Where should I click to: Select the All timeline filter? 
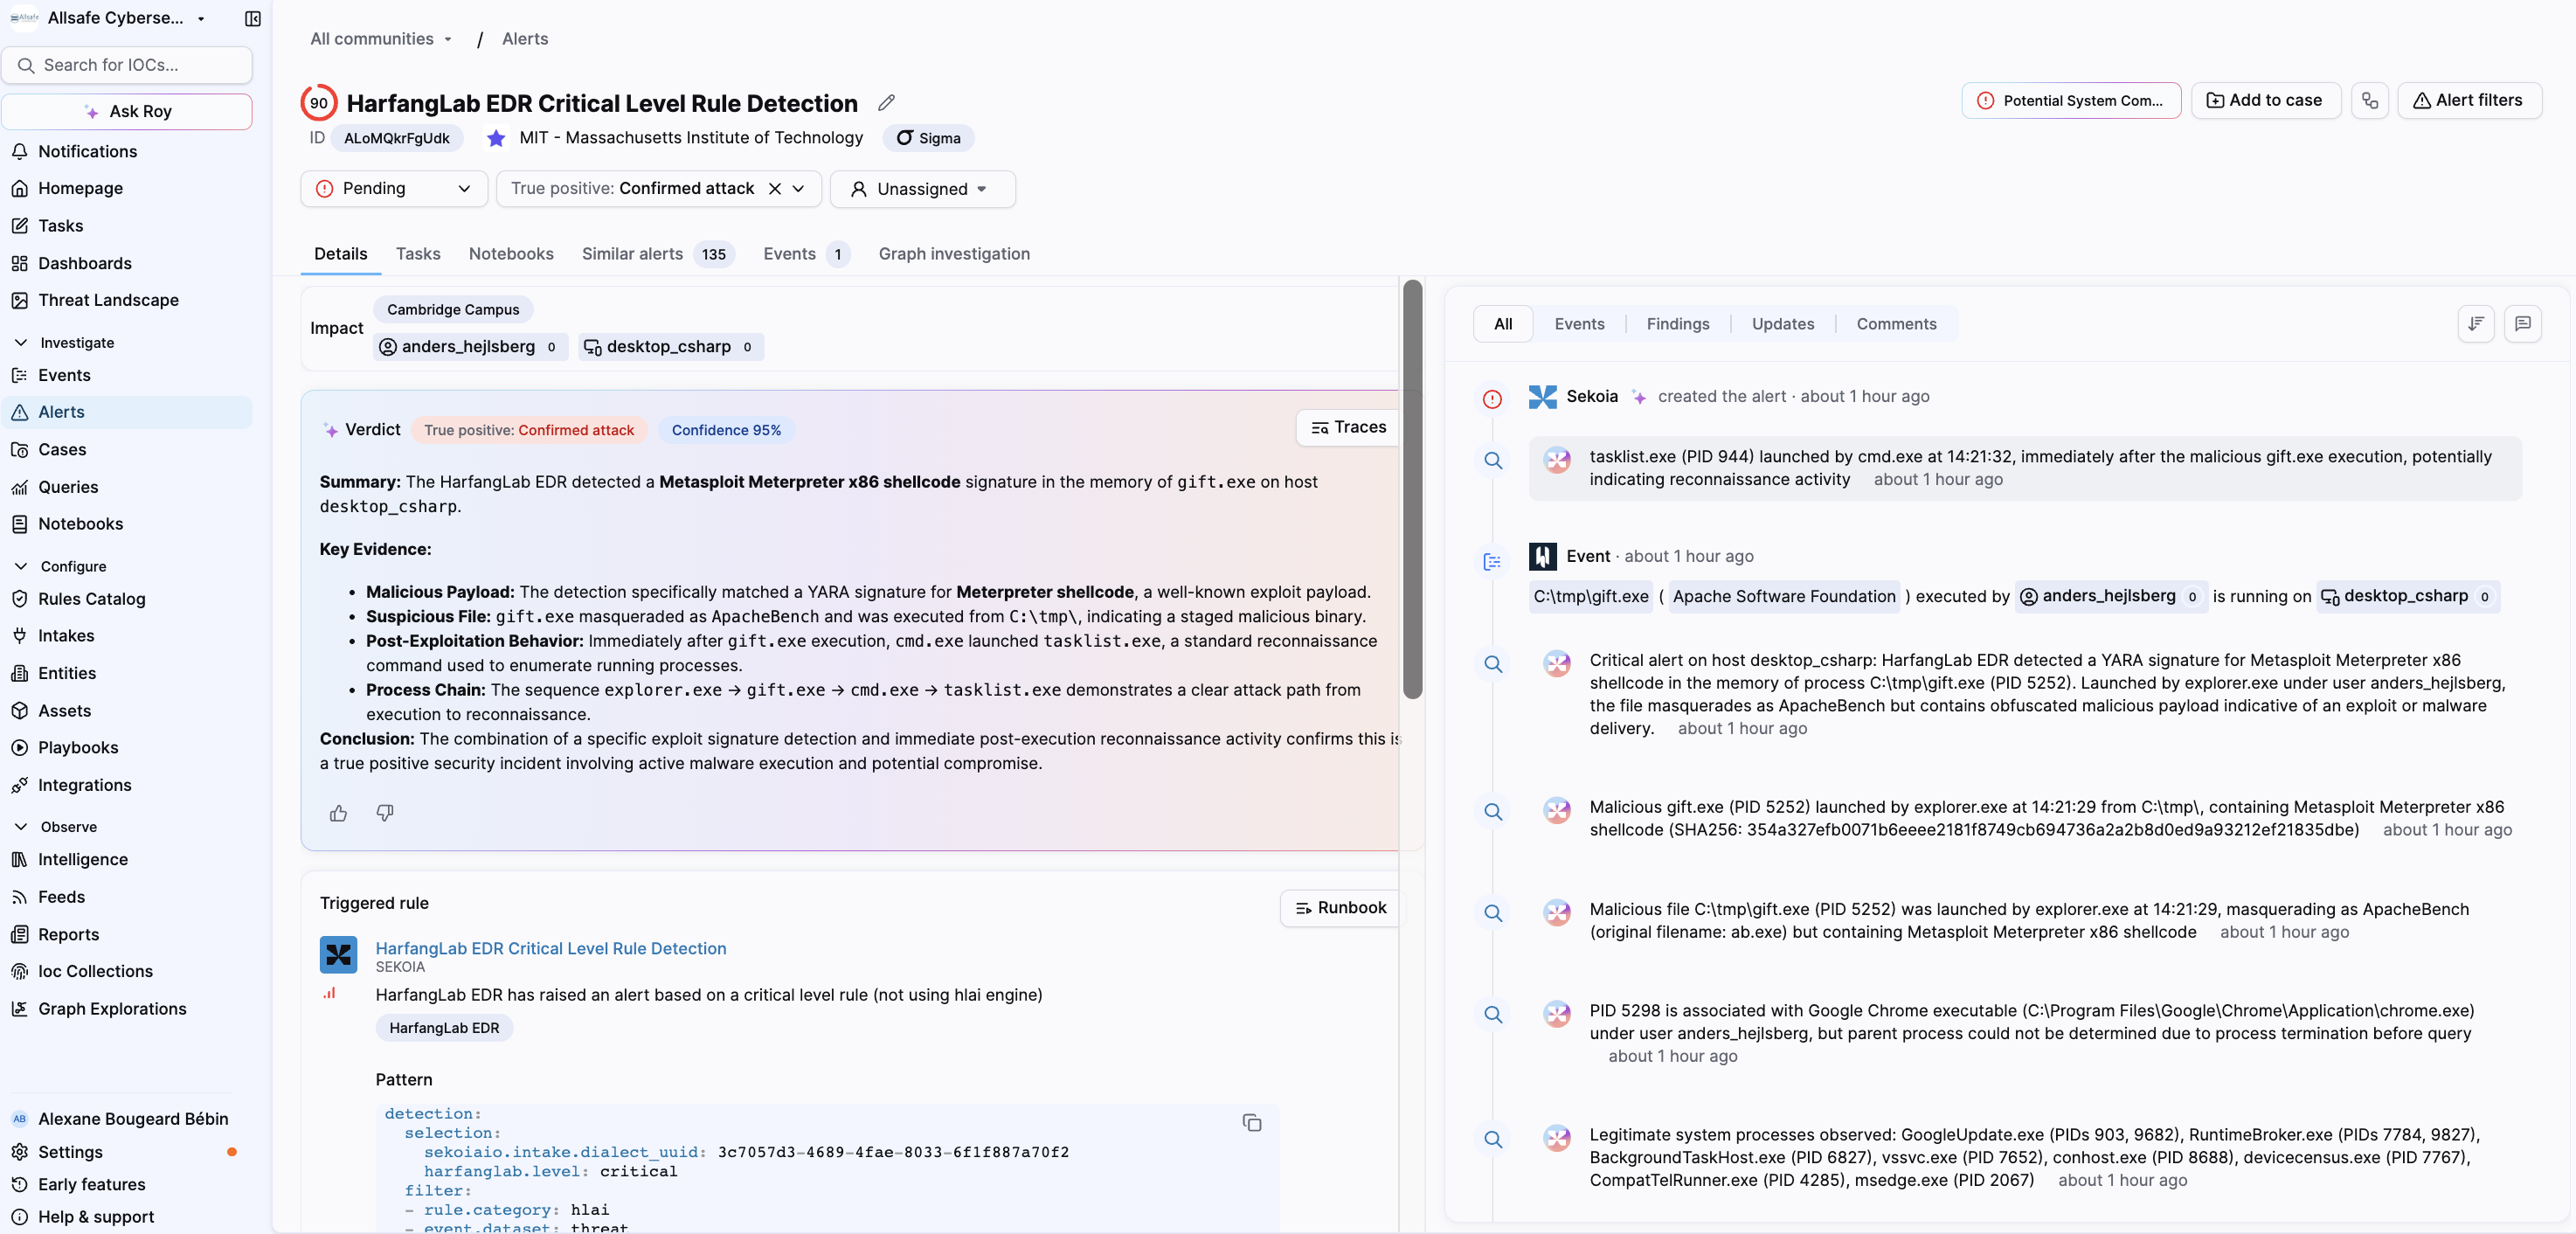1502,324
